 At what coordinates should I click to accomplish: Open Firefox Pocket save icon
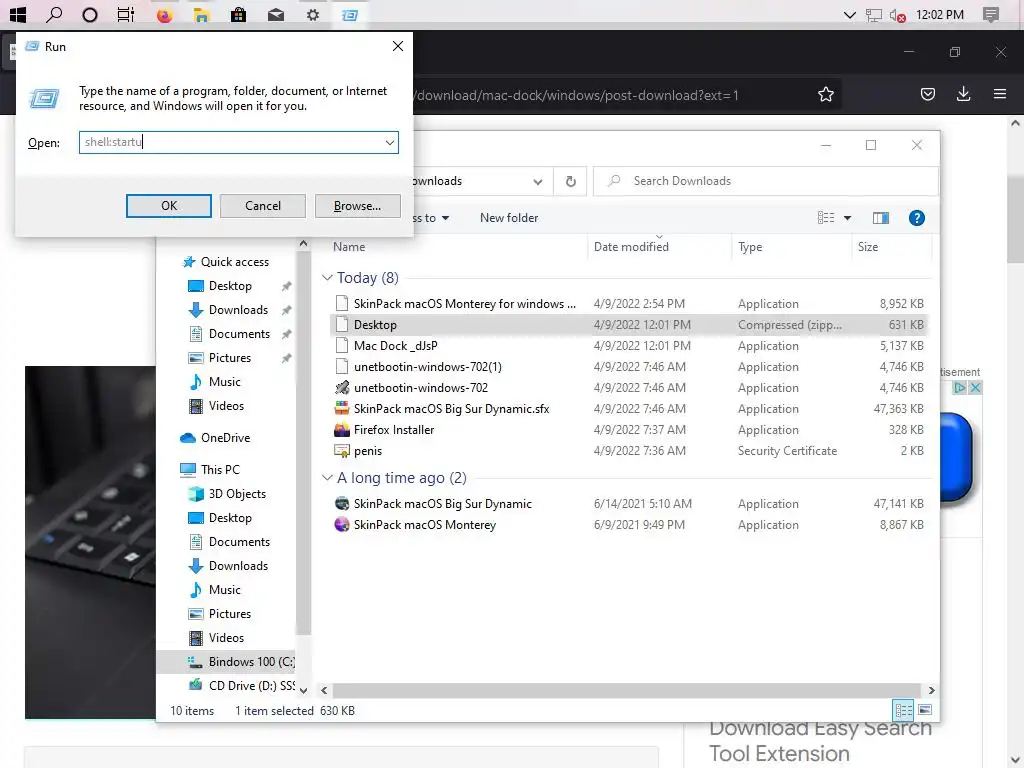927,95
